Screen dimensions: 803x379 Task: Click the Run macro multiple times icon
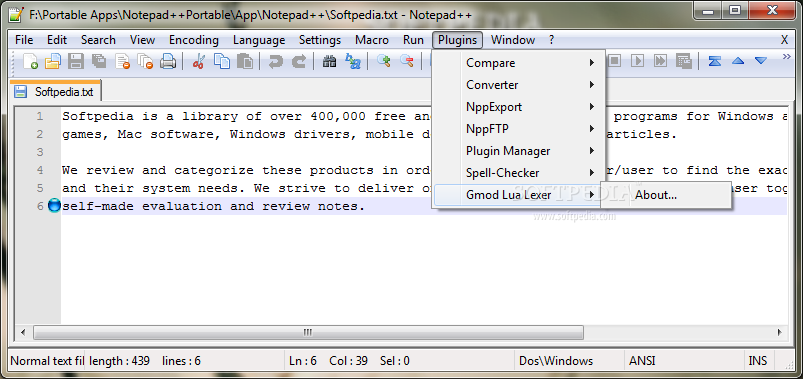[x=660, y=61]
